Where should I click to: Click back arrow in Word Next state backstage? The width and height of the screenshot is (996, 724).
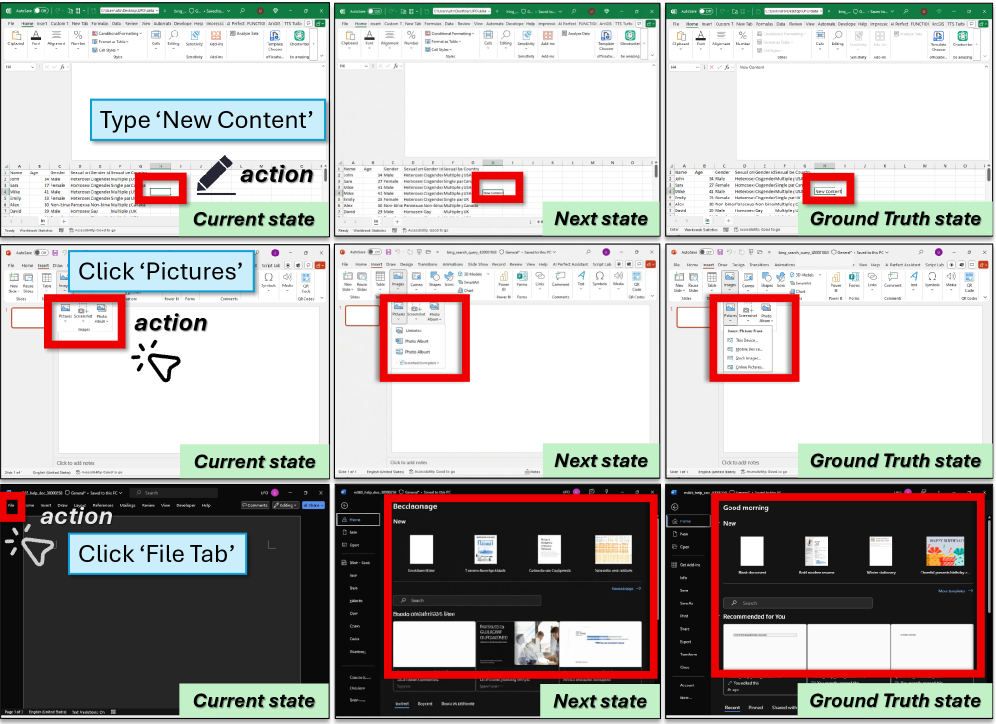(x=344, y=506)
